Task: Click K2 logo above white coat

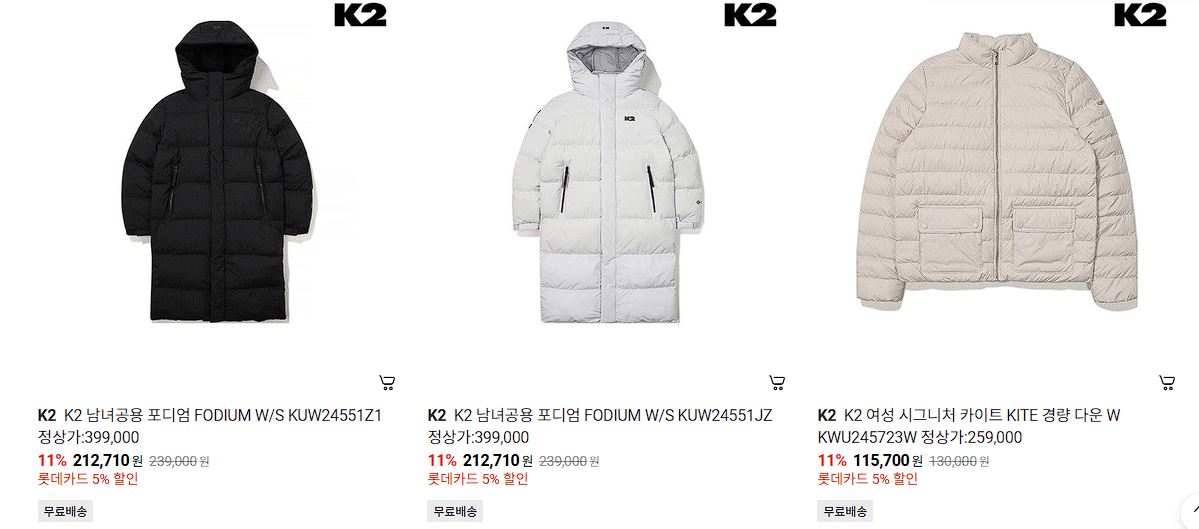Action: pos(750,15)
